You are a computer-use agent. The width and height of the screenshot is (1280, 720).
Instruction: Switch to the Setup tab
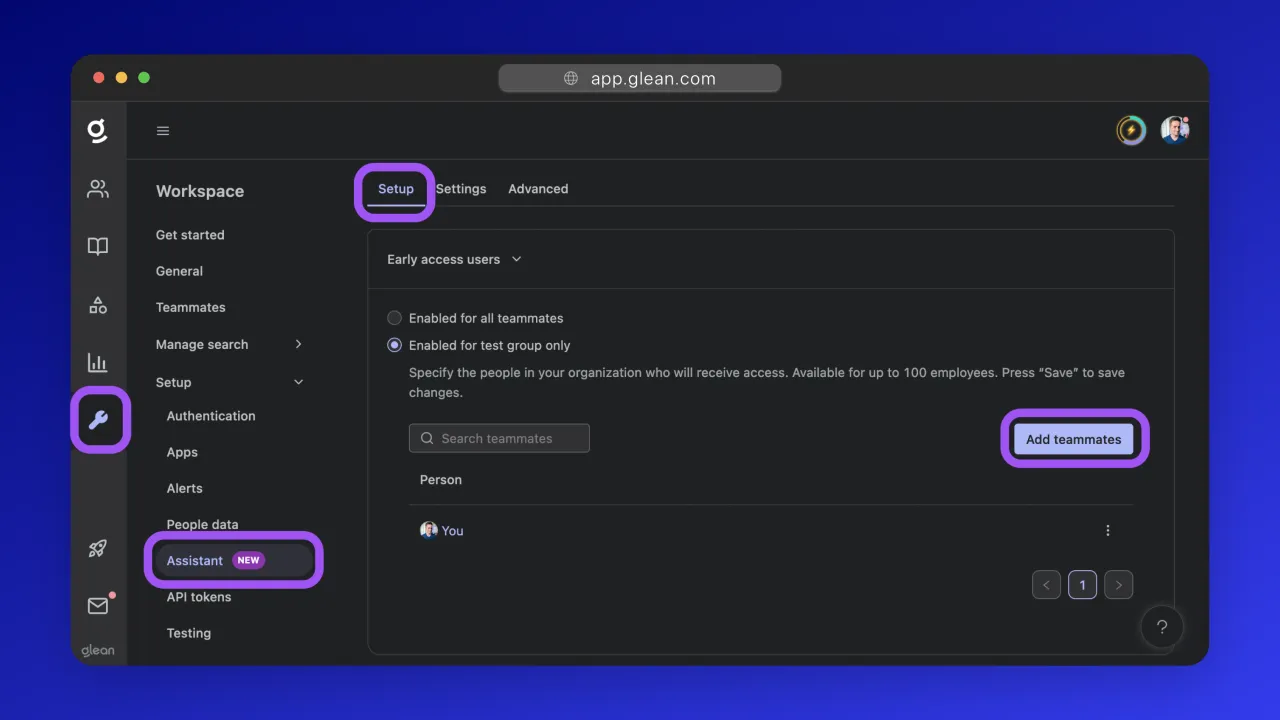tap(396, 189)
